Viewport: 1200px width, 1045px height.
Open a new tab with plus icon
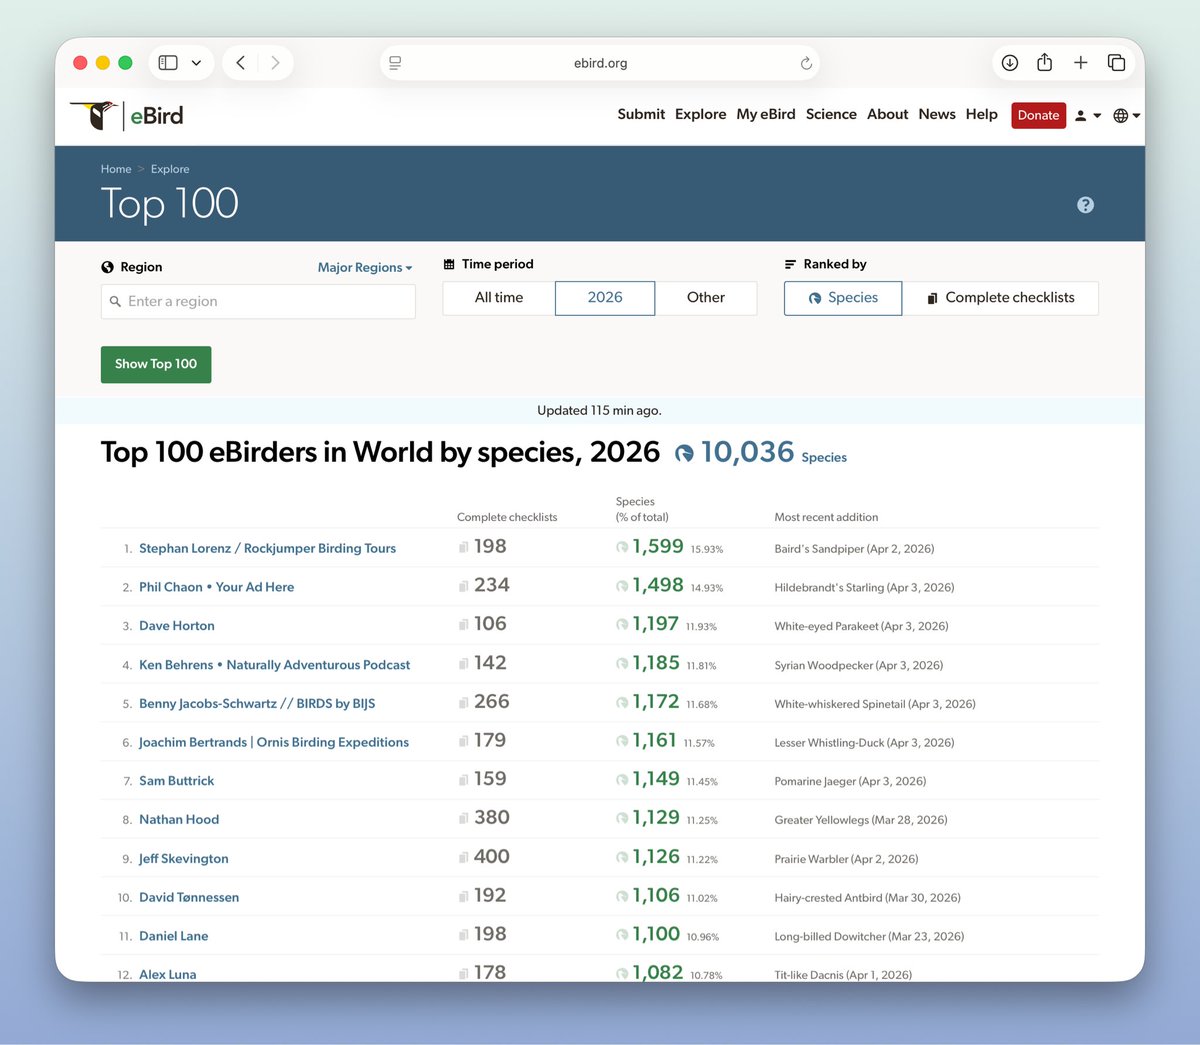click(x=1081, y=63)
